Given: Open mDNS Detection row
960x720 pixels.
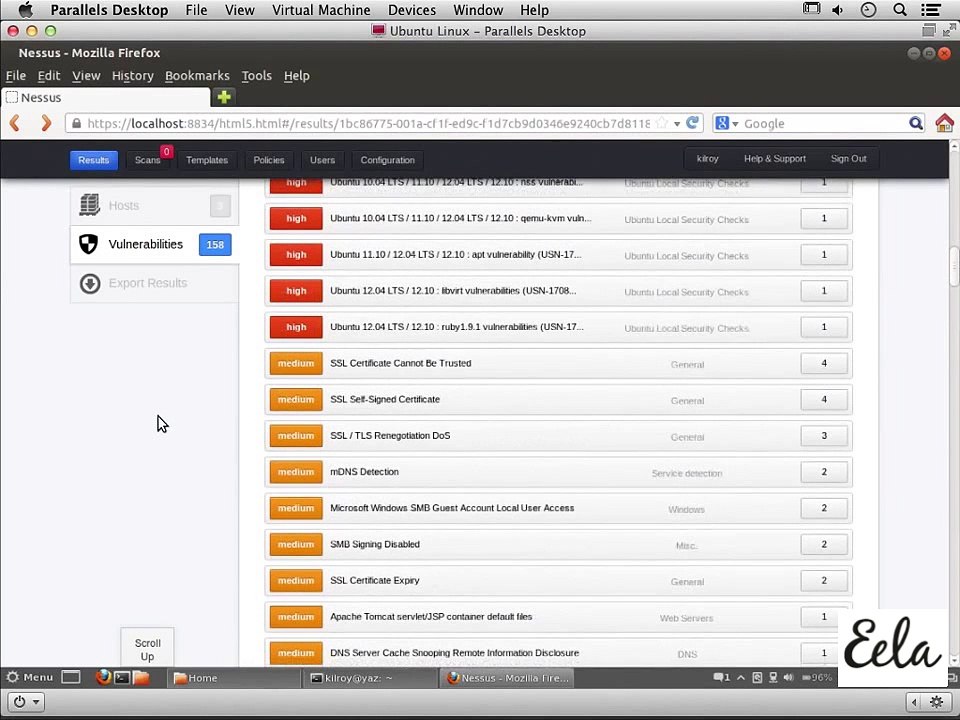Looking at the screenshot, I should click(x=558, y=472).
